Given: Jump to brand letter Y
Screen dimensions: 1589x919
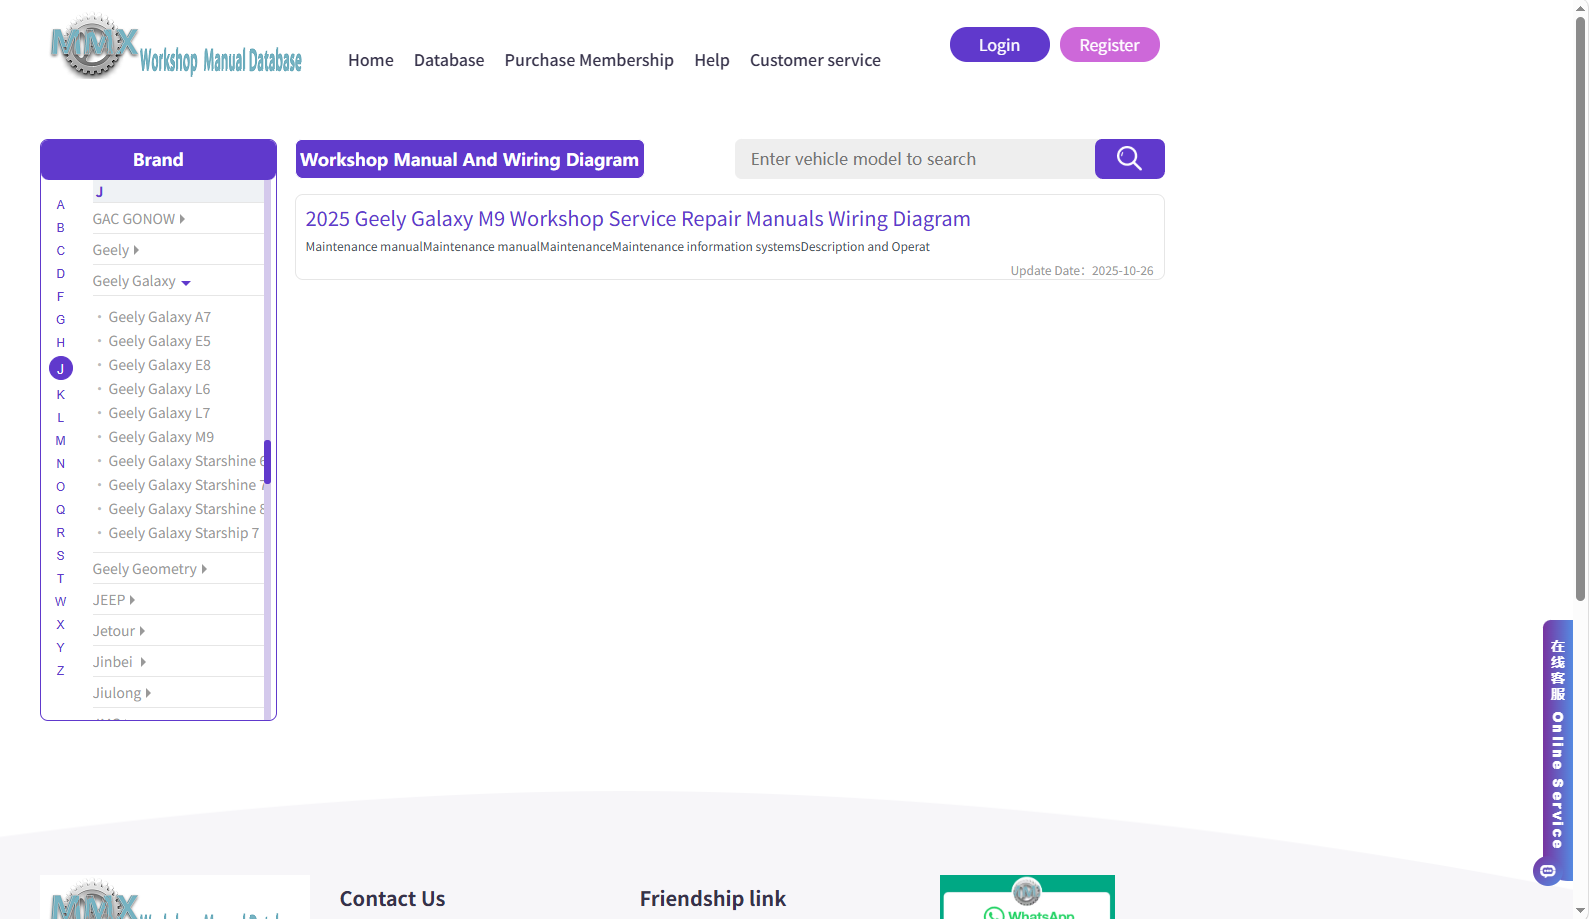Looking at the screenshot, I should point(61,648).
